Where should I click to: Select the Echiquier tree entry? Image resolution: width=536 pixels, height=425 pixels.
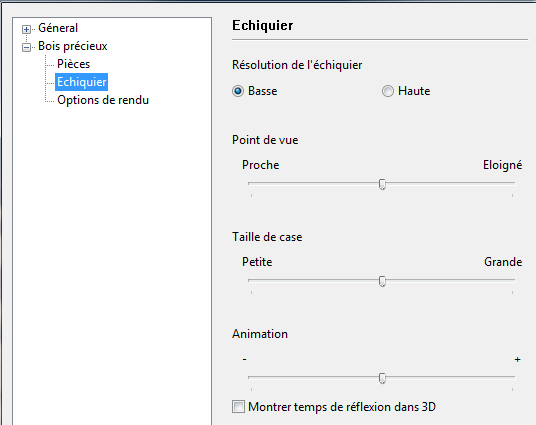tap(82, 82)
